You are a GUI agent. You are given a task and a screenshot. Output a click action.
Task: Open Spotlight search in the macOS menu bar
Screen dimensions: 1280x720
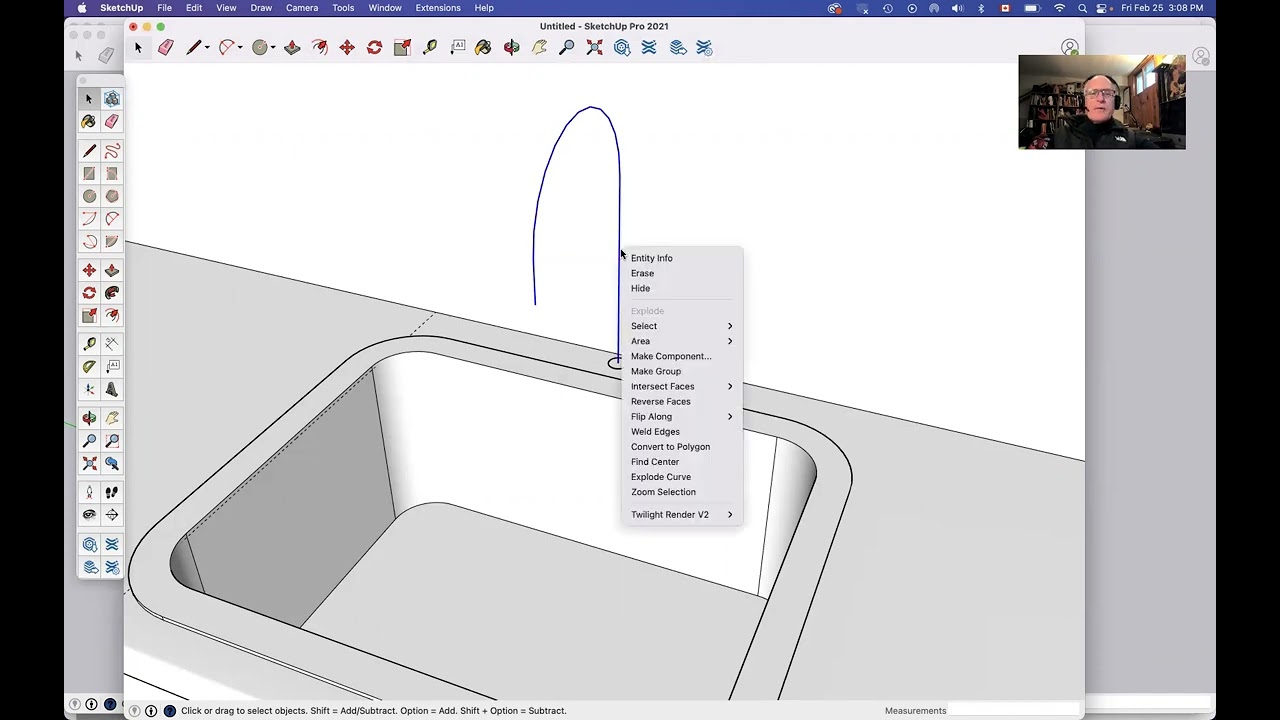pos(1082,8)
